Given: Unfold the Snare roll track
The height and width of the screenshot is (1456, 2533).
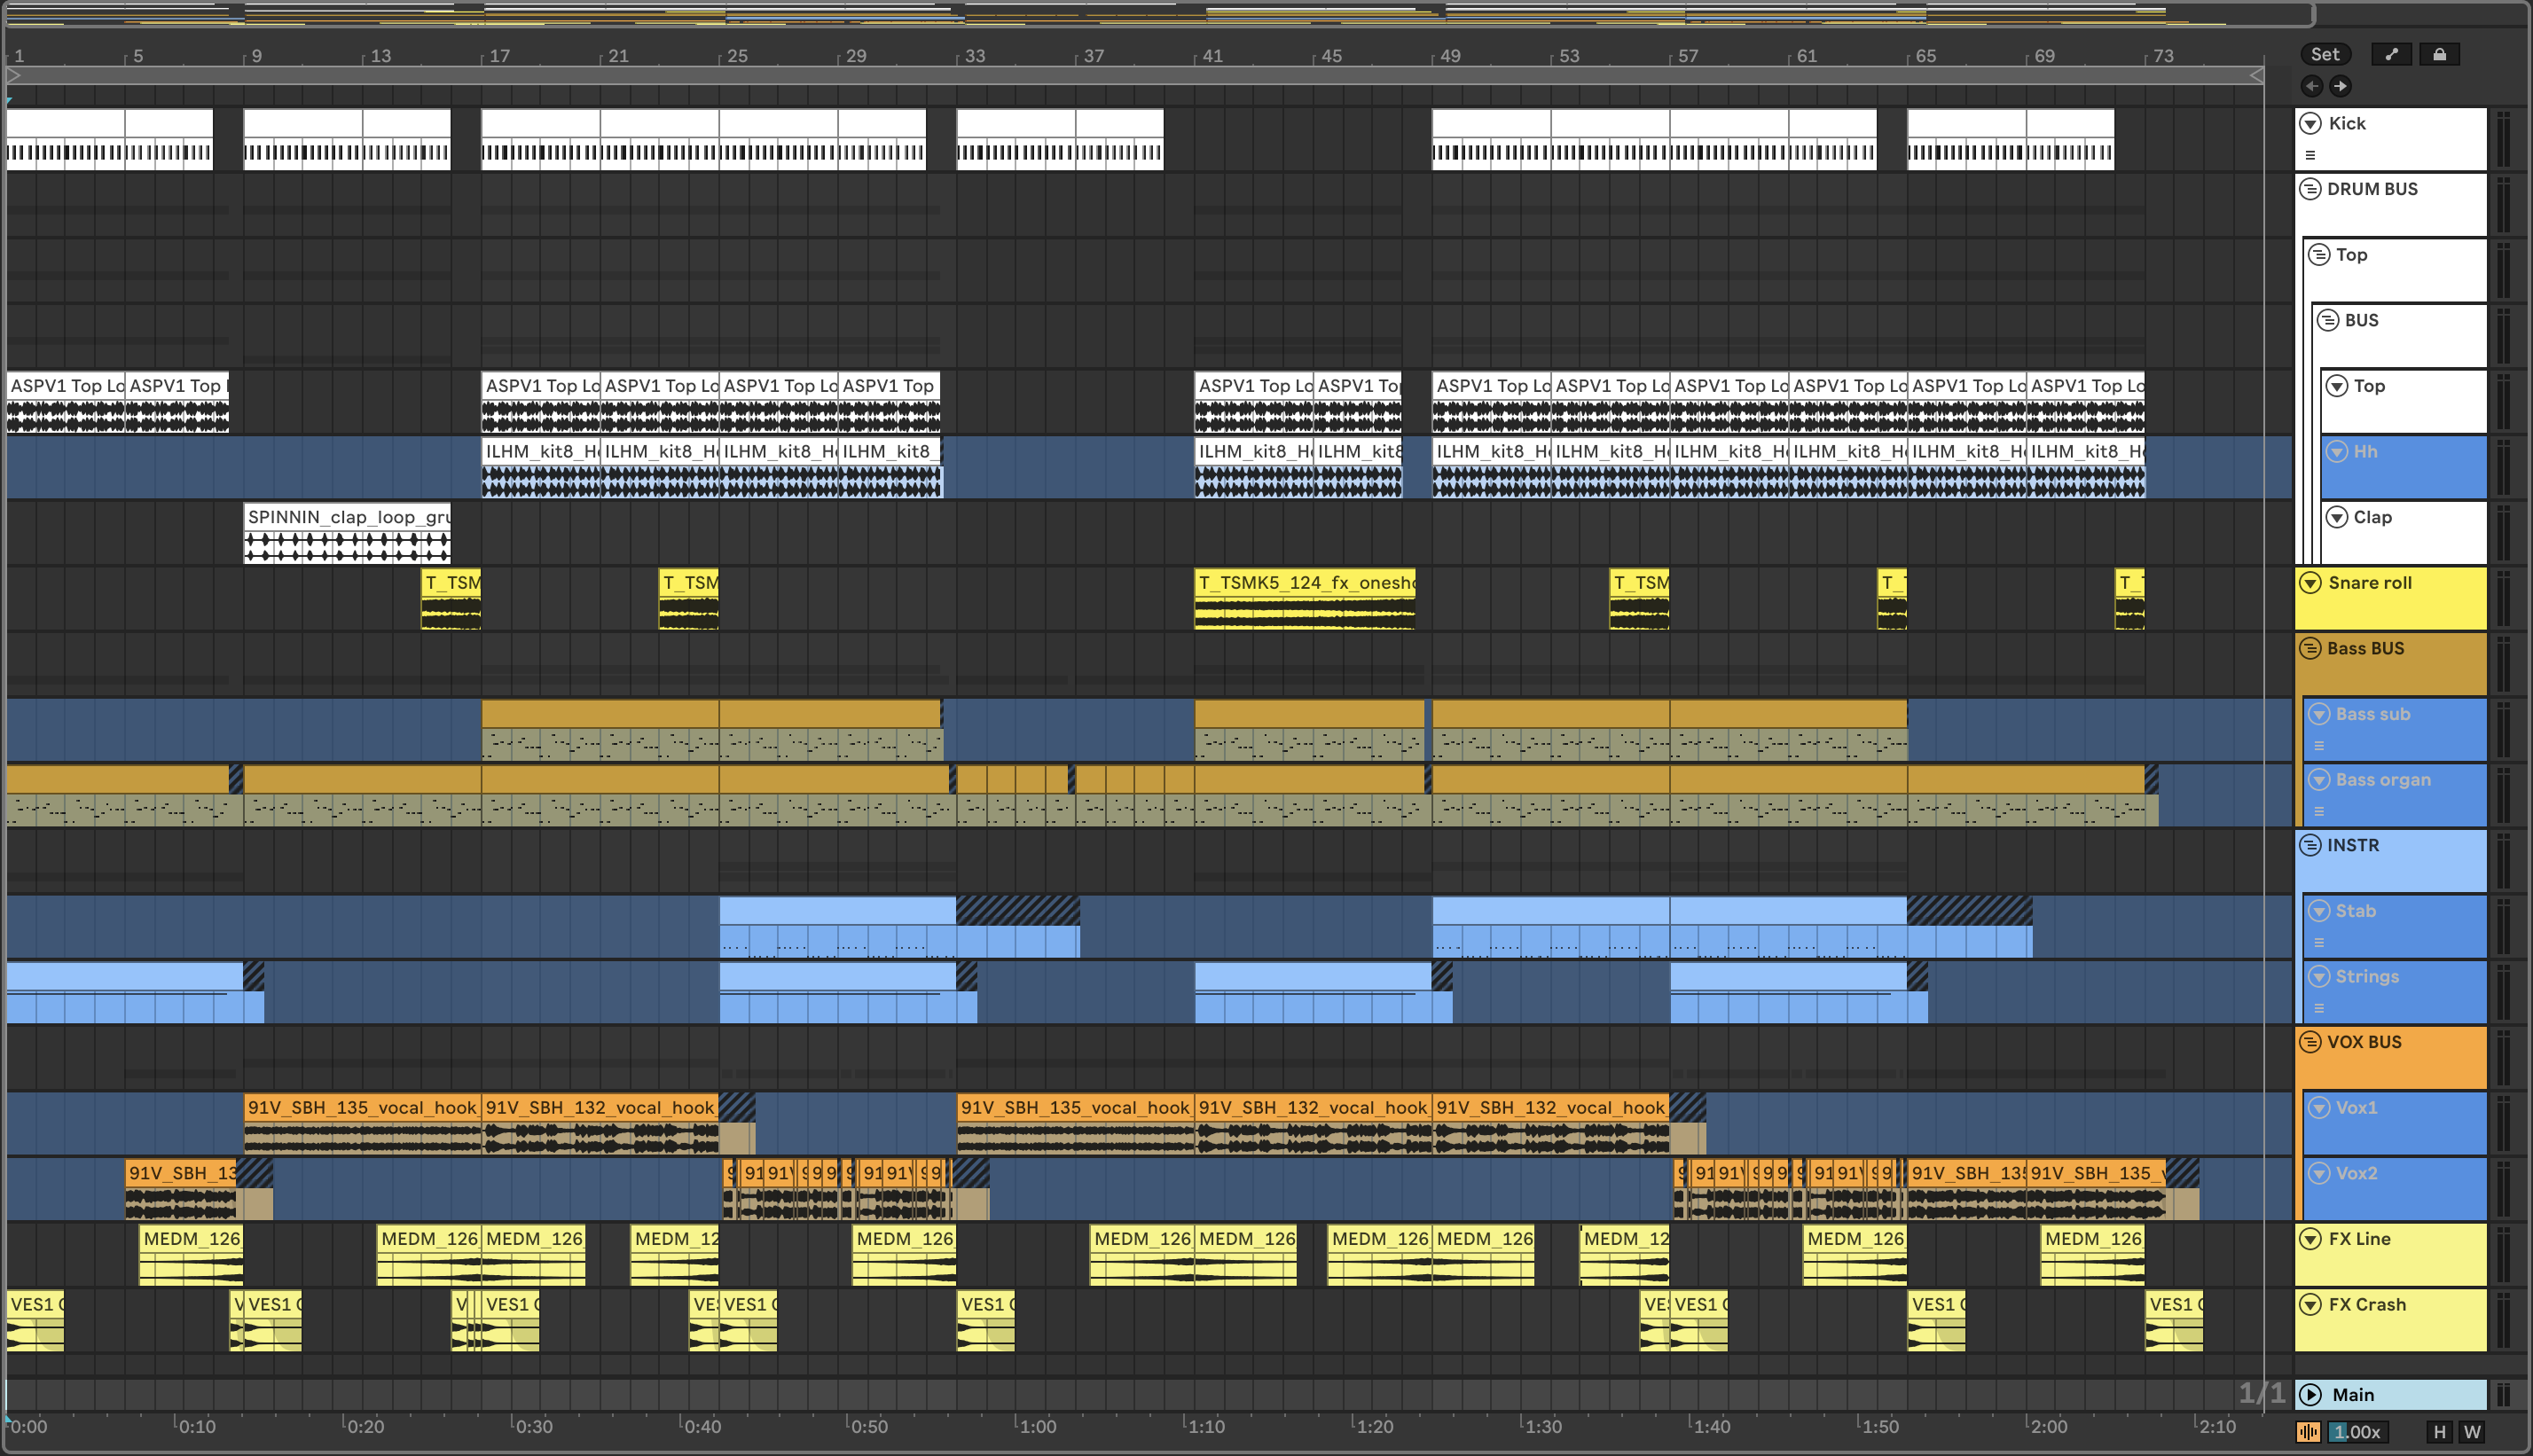Looking at the screenshot, I should (x=2310, y=583).
